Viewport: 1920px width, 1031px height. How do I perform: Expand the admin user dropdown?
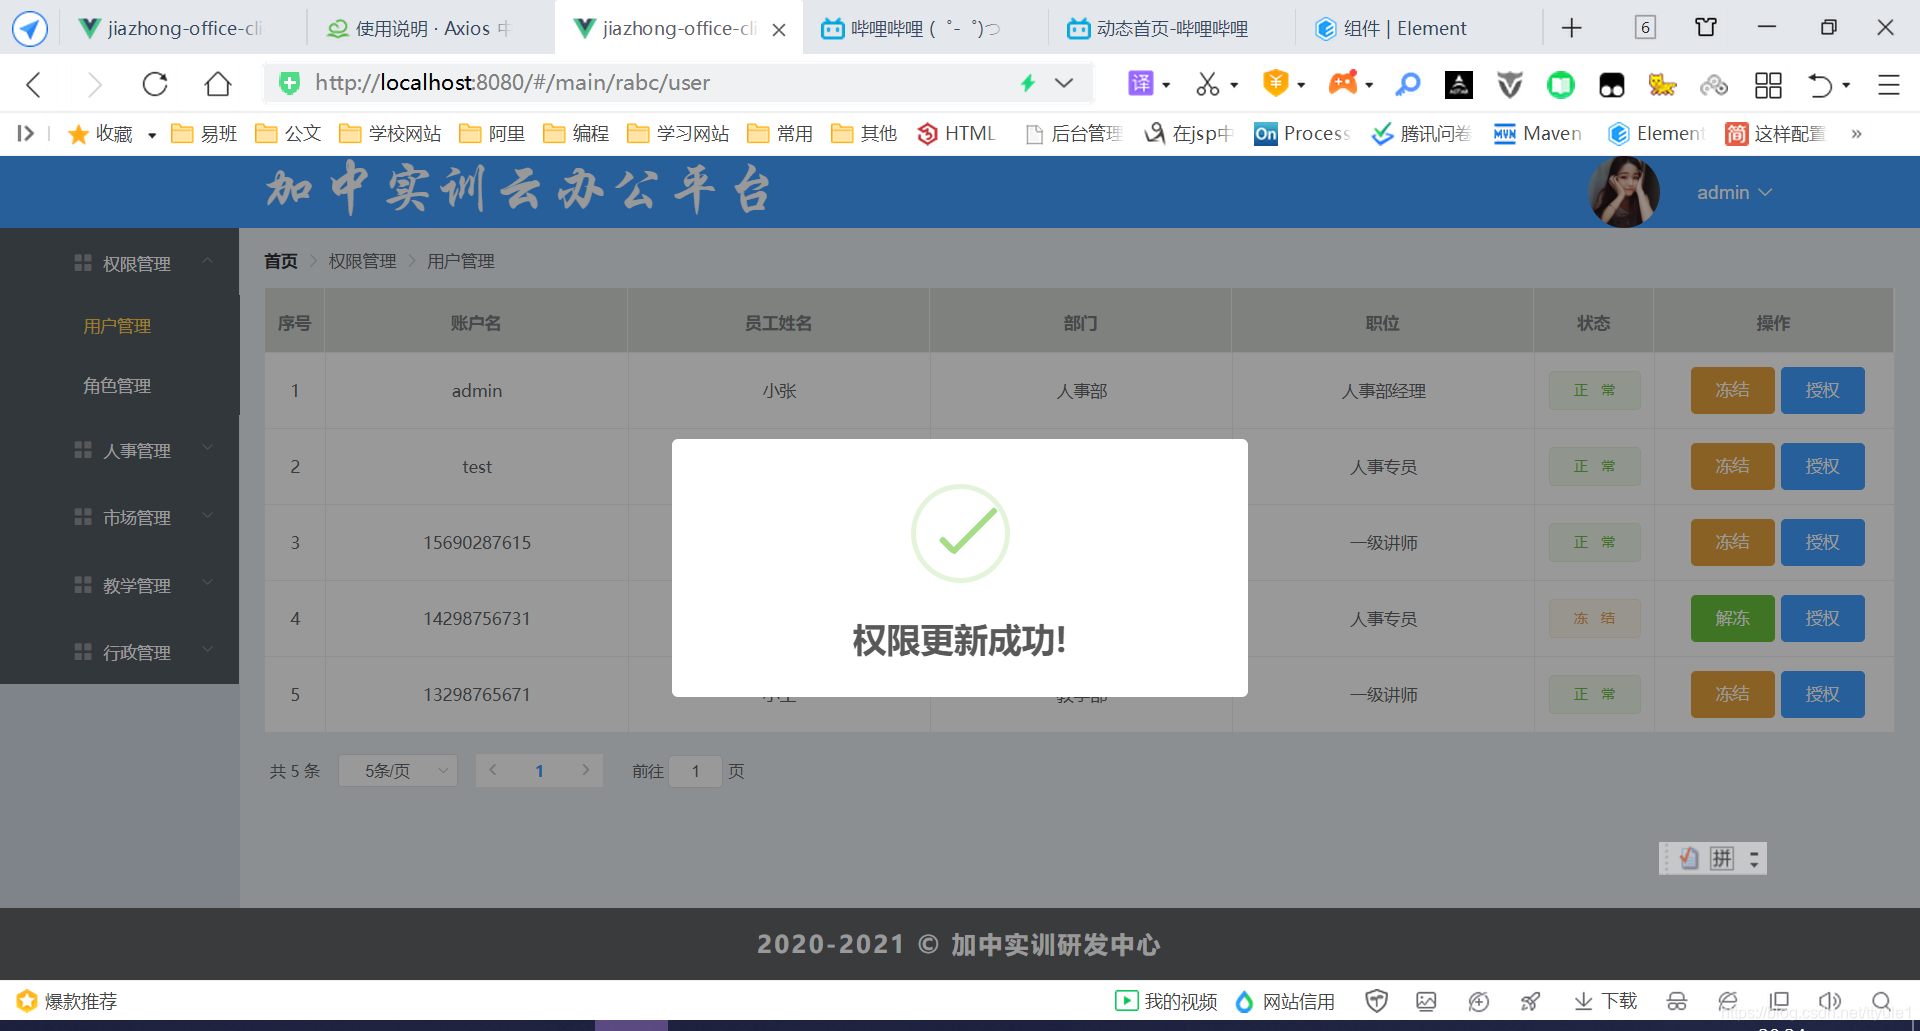coord(1734,192)
